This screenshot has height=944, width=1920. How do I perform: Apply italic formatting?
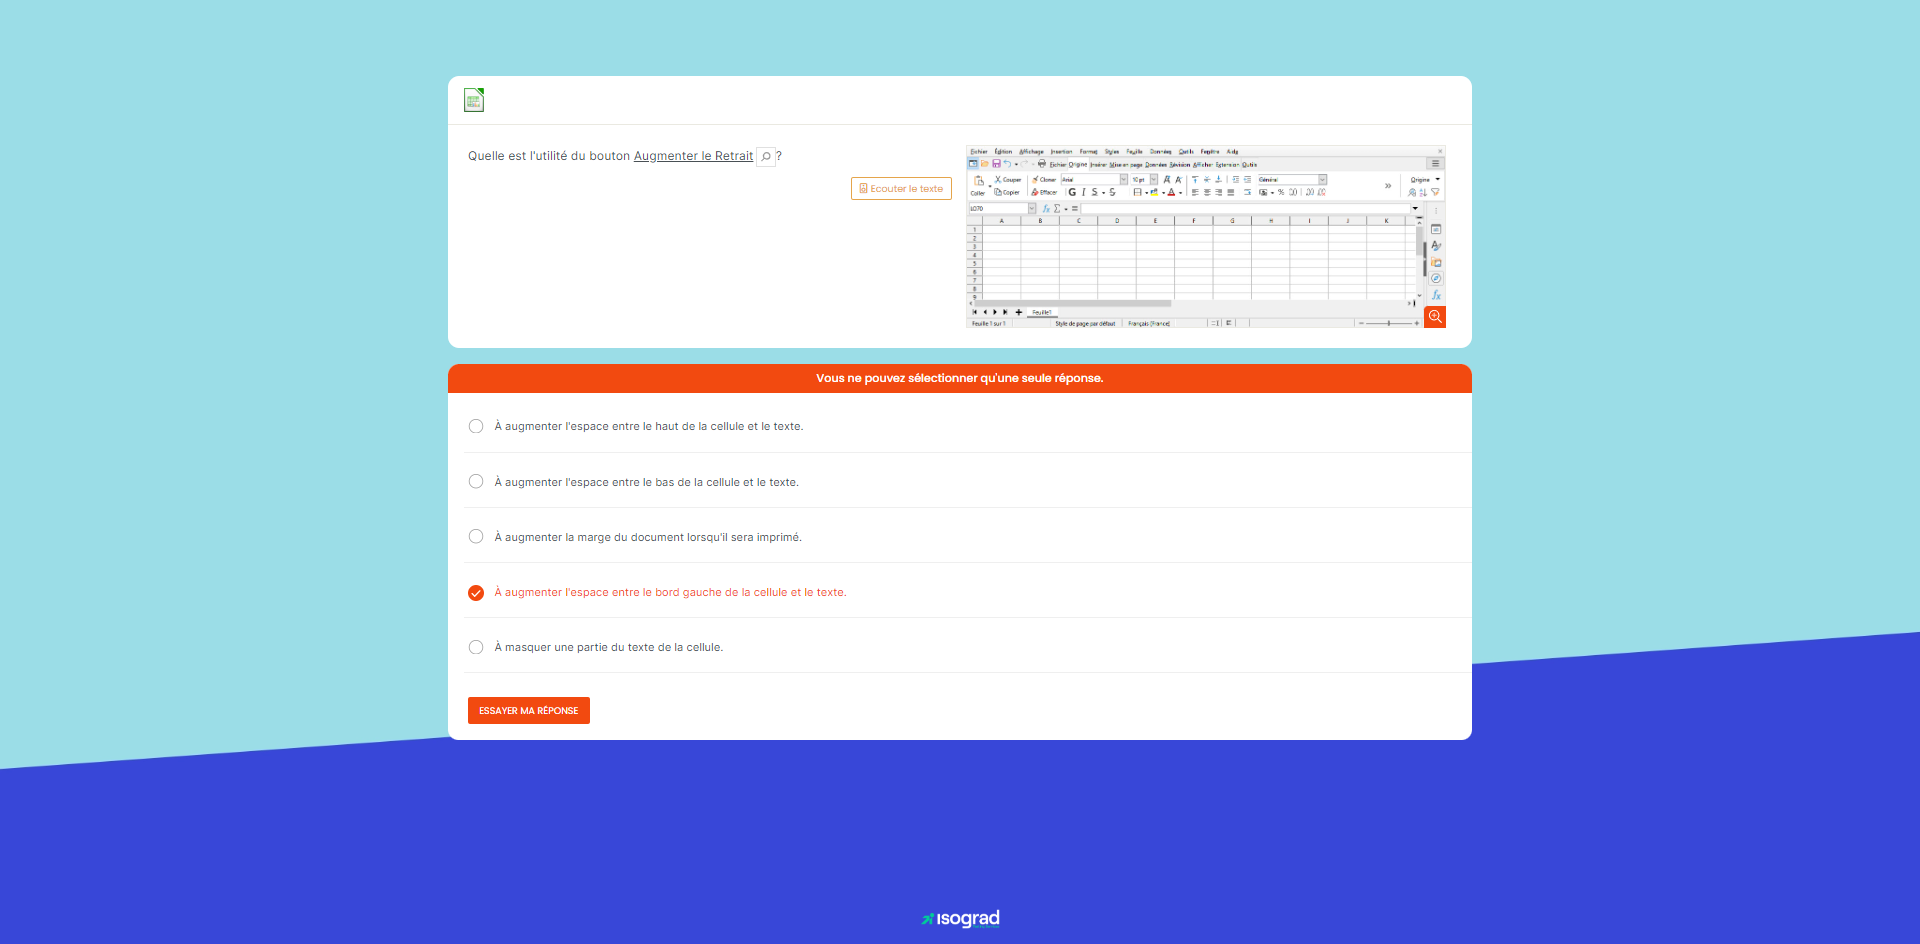pos(1084,191)
